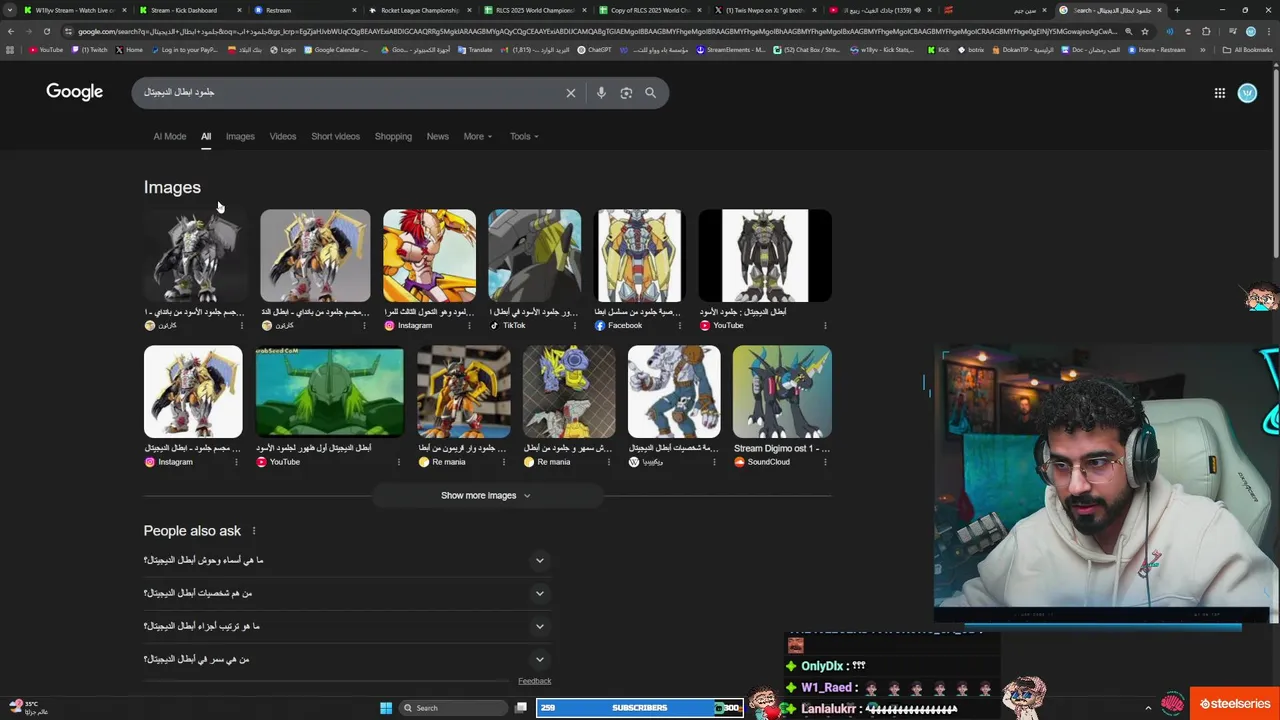Open the Tools dropdown
This screenshot has width=1280, height=720.
click(524, 136)
